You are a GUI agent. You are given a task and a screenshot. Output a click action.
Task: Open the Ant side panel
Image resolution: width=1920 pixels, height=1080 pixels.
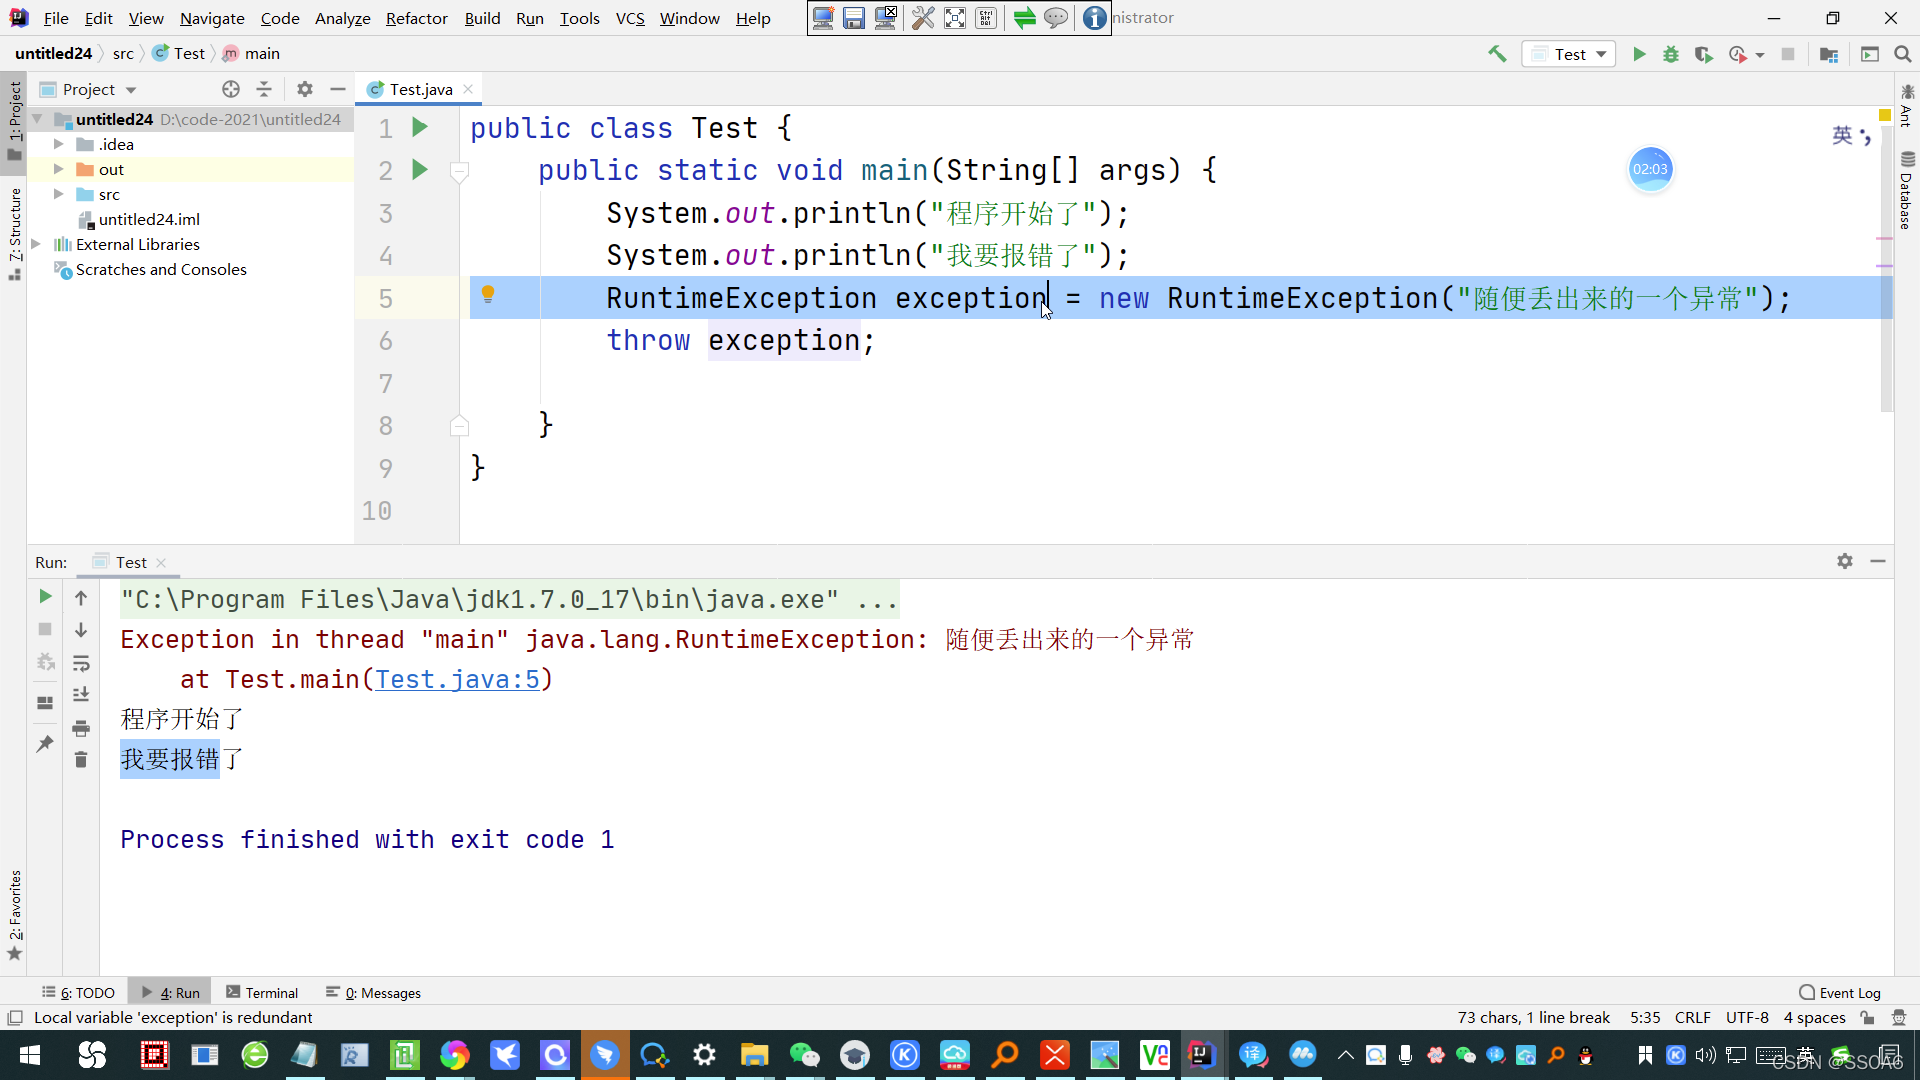[x=1906, y=105]
